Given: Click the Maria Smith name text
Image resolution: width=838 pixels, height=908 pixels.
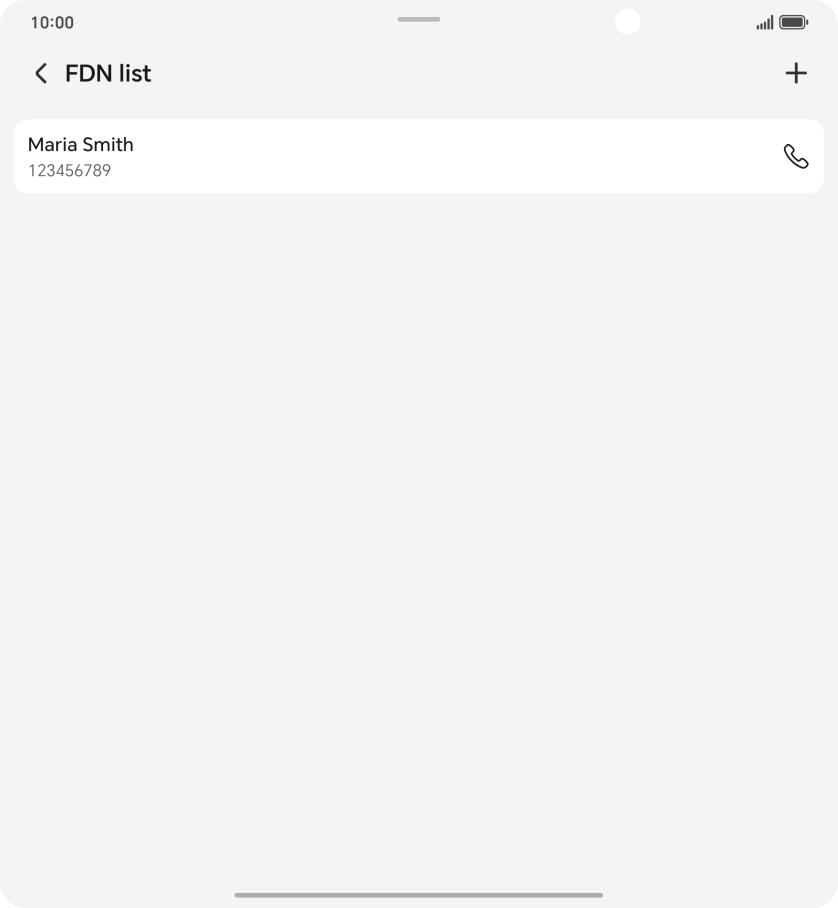Looking at the screenshot, I should click(x=80, y=144).
